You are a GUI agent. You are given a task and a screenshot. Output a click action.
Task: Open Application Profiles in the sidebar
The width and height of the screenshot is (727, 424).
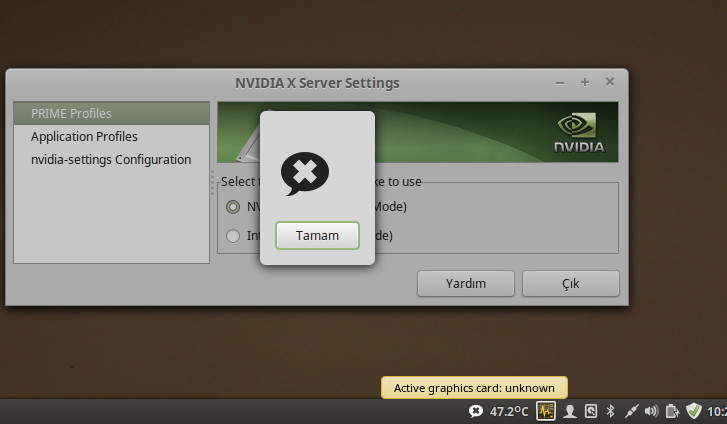(x=111, y=136)
